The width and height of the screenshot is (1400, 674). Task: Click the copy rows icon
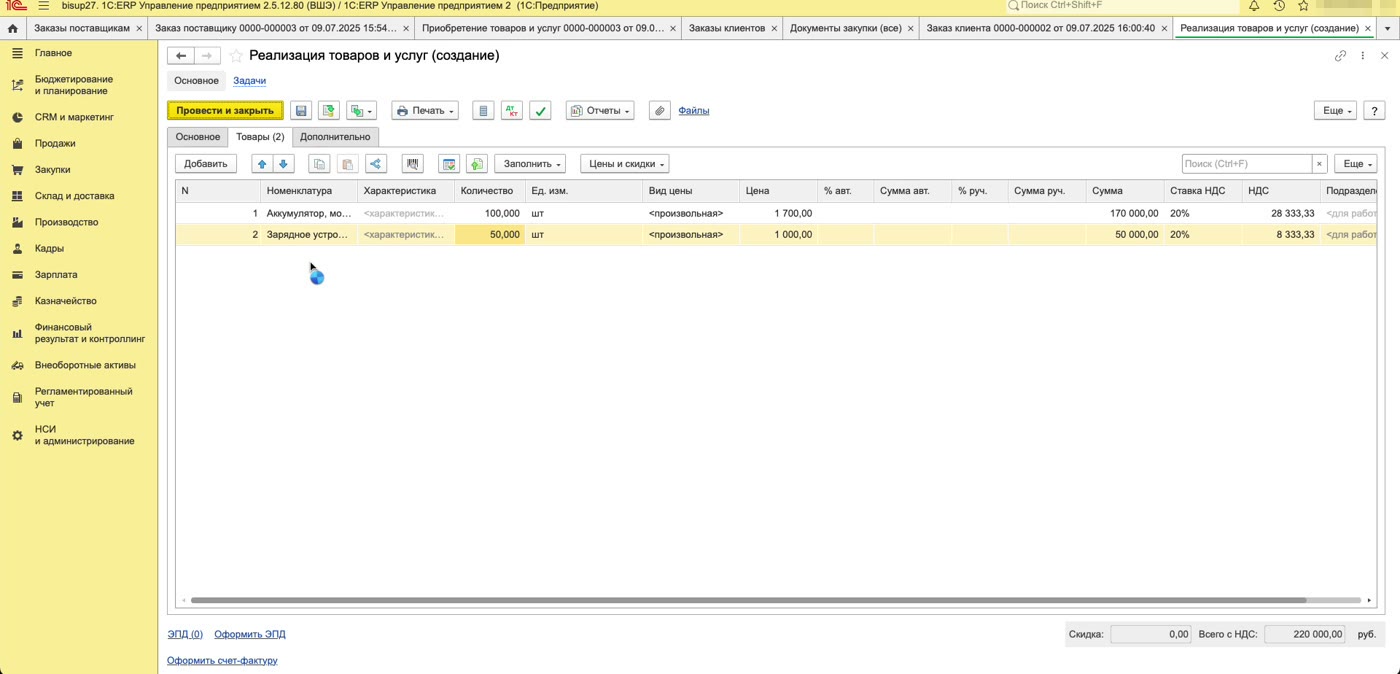point(319,164)
